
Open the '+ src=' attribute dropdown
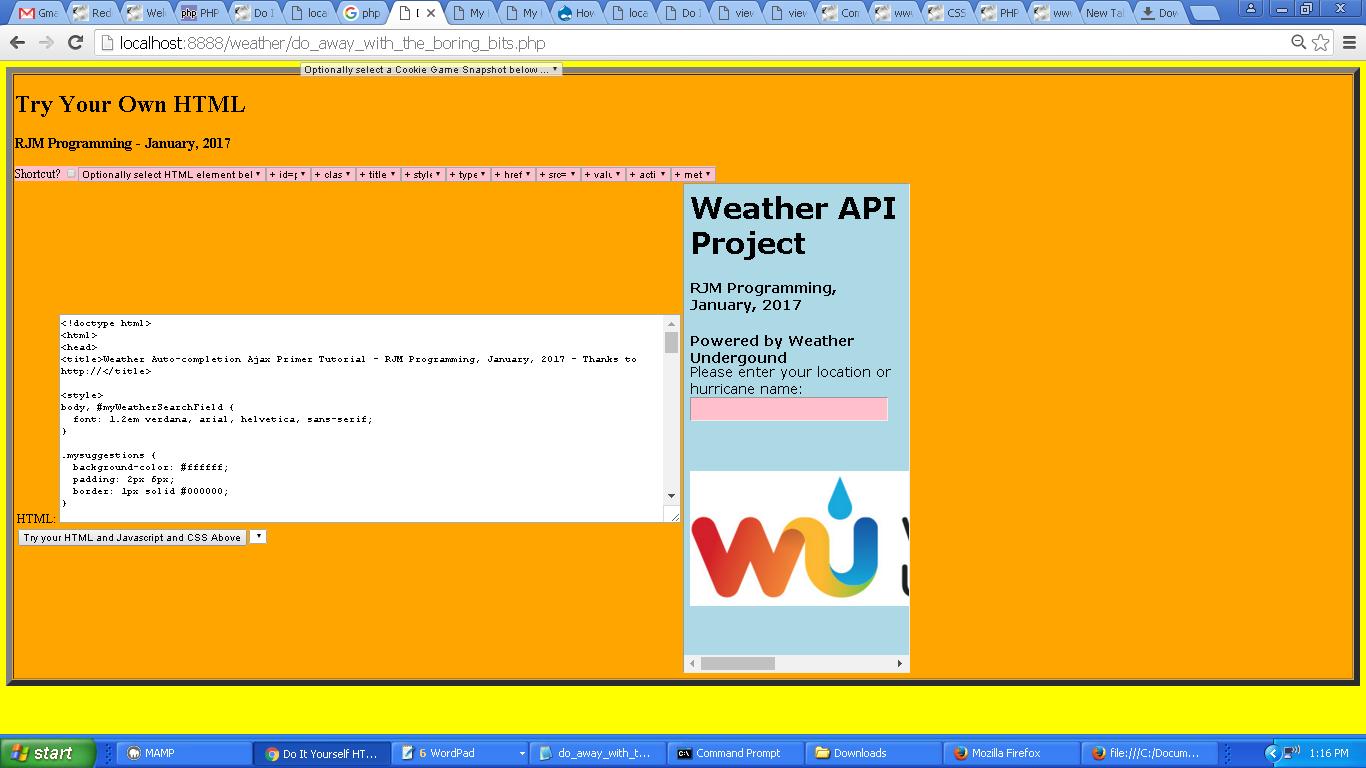point(558,174)
